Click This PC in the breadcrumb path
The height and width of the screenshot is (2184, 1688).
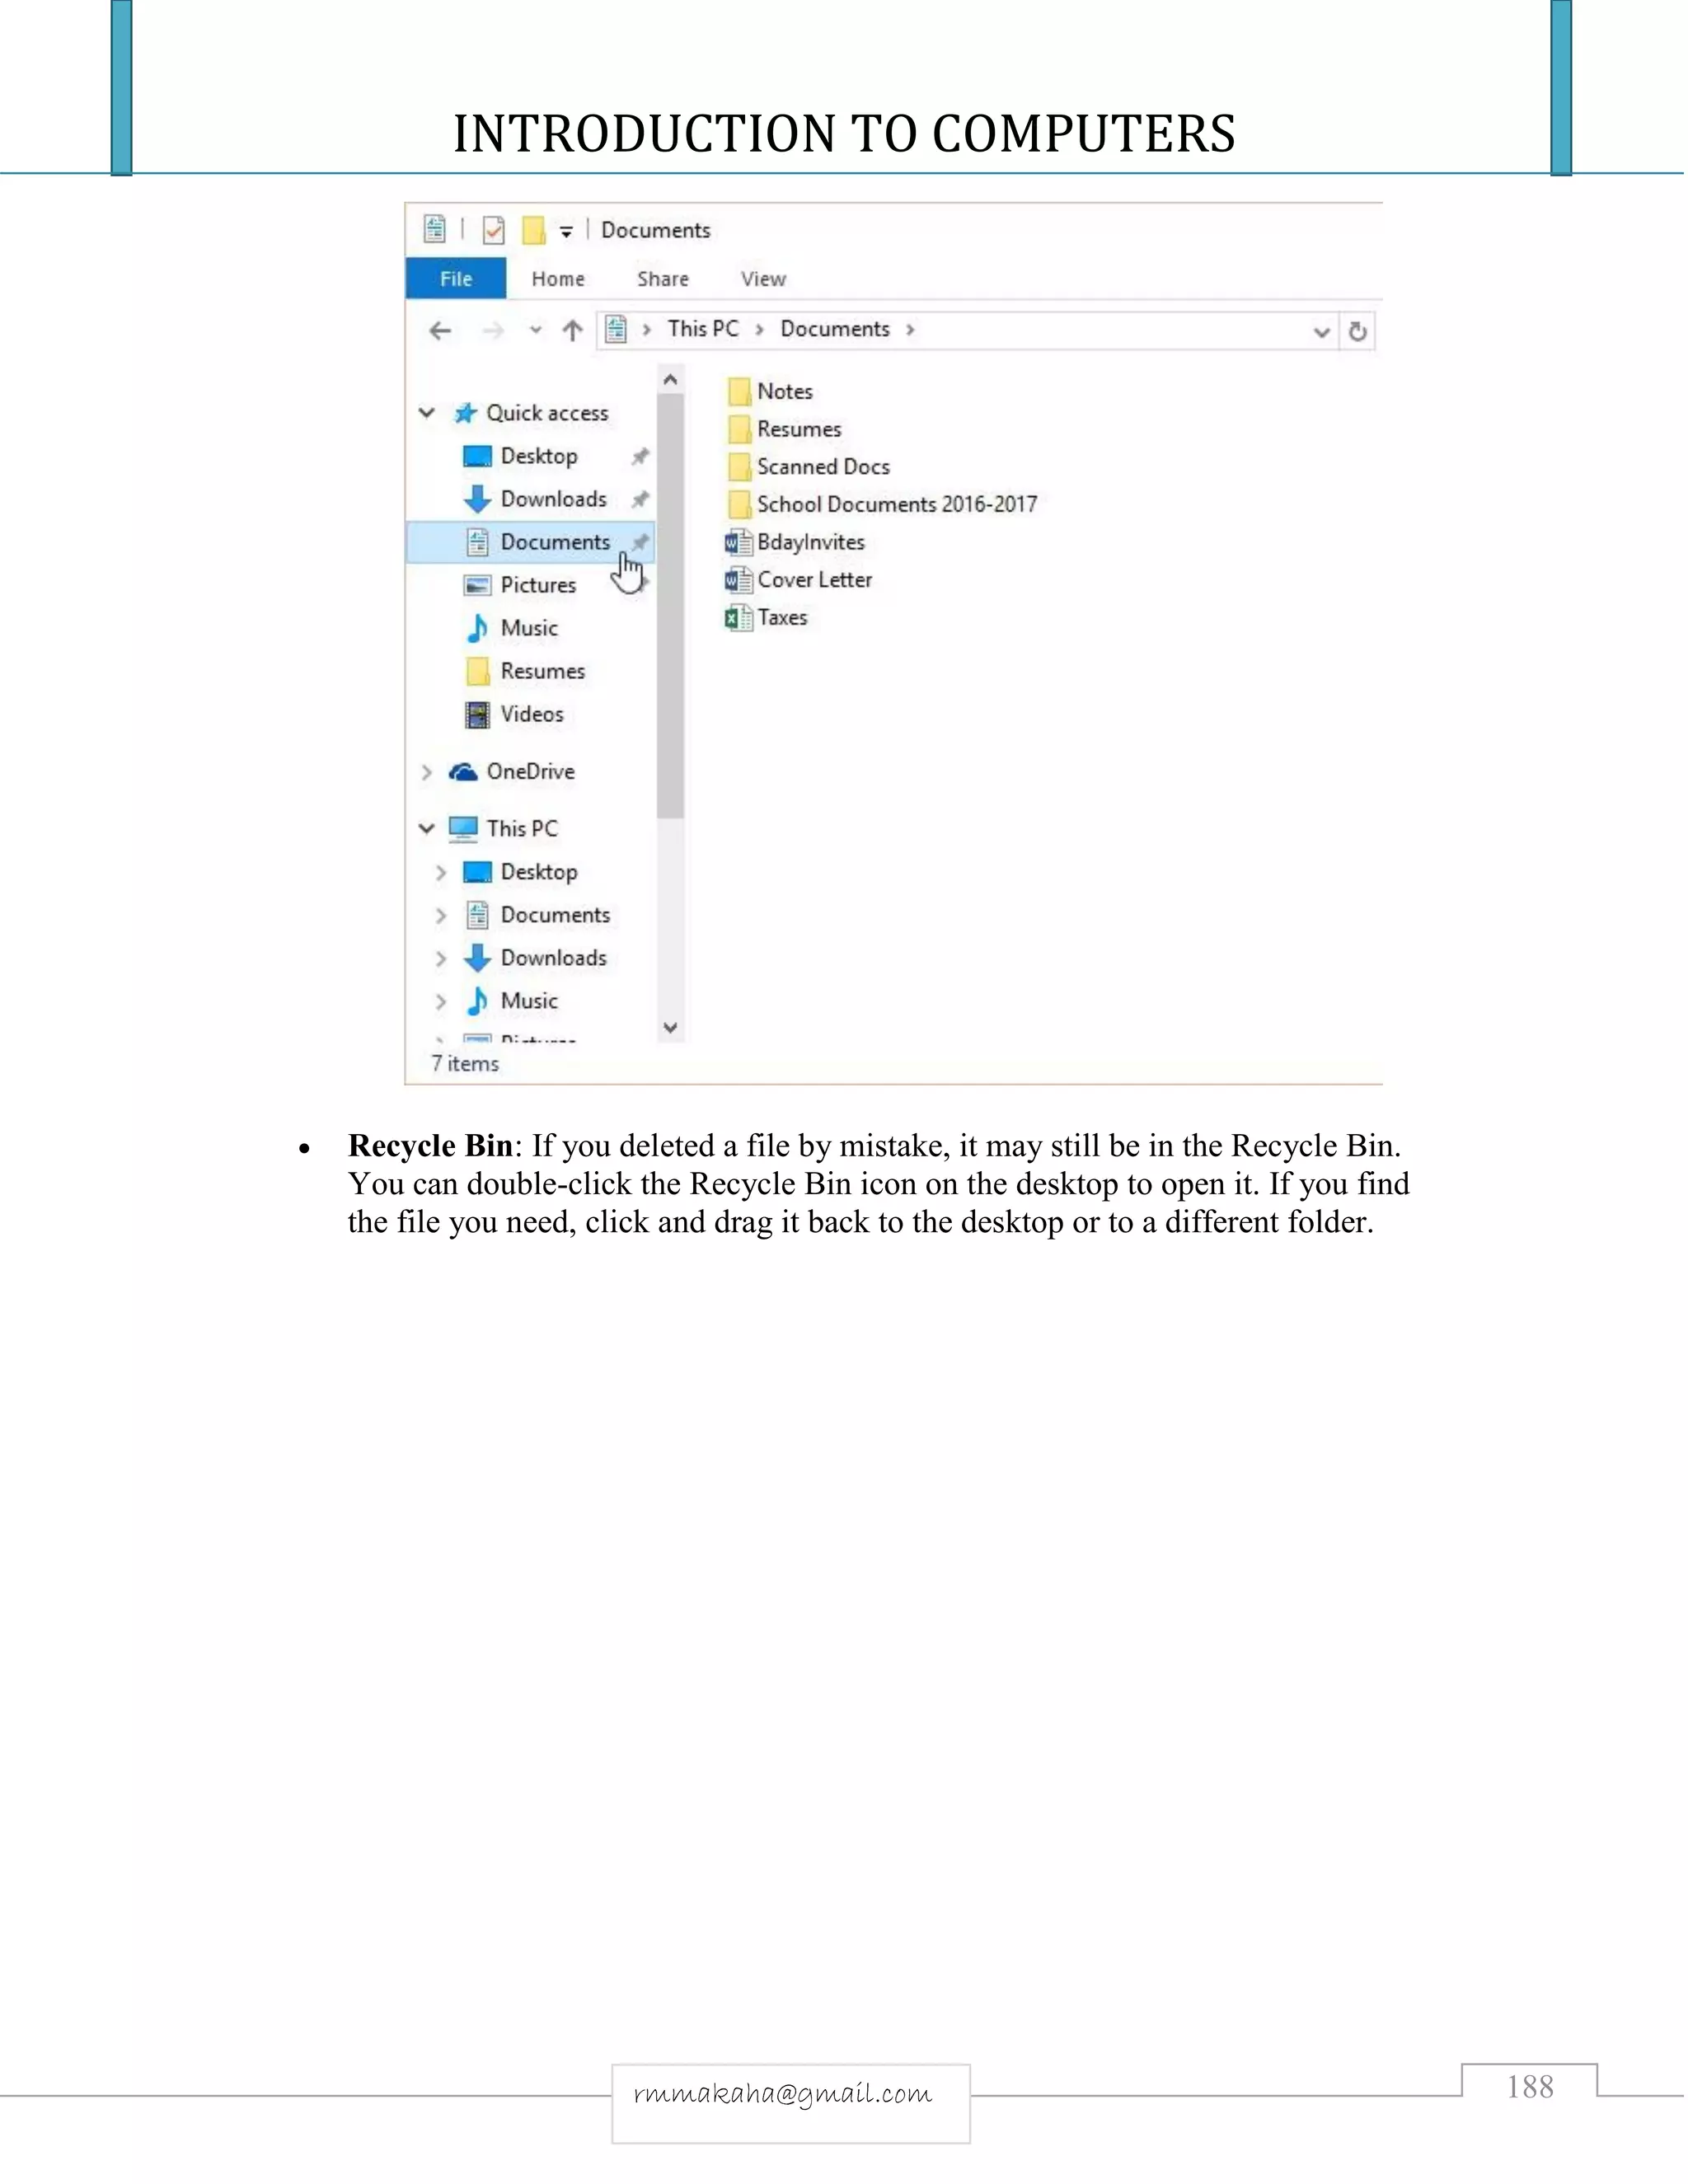click(702, 329)
